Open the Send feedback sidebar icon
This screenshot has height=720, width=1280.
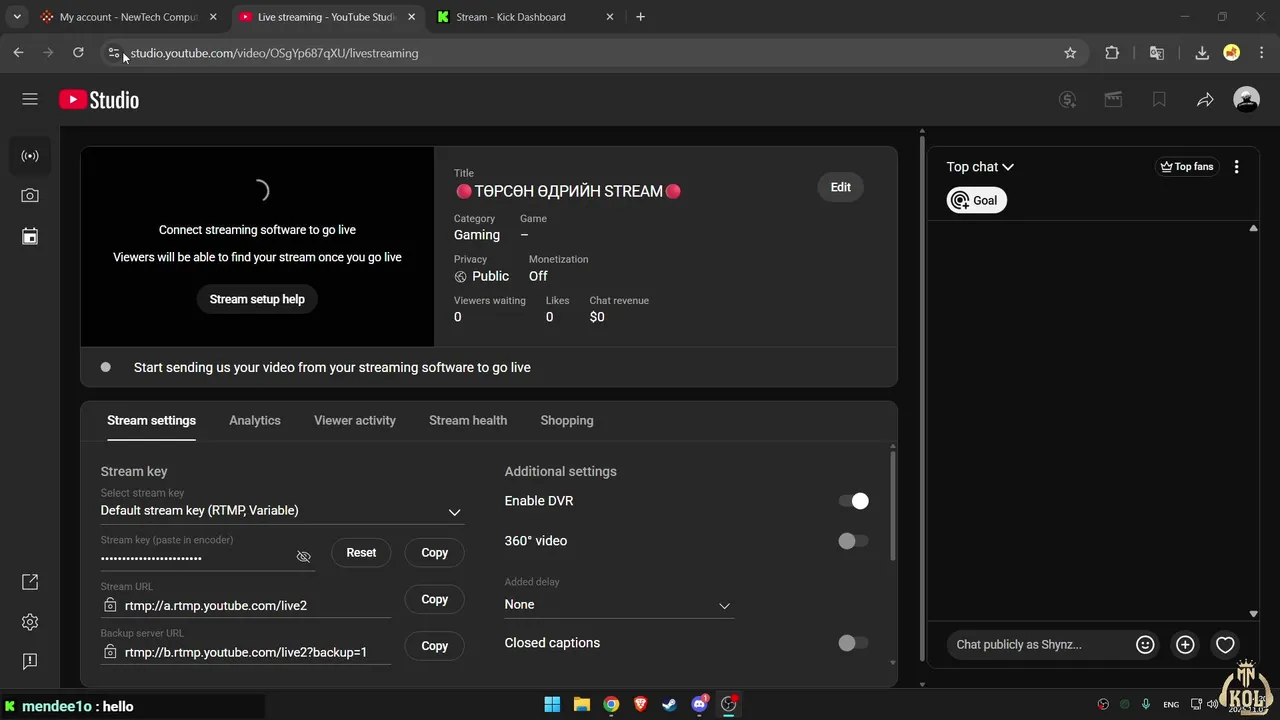tap(30, 661)
